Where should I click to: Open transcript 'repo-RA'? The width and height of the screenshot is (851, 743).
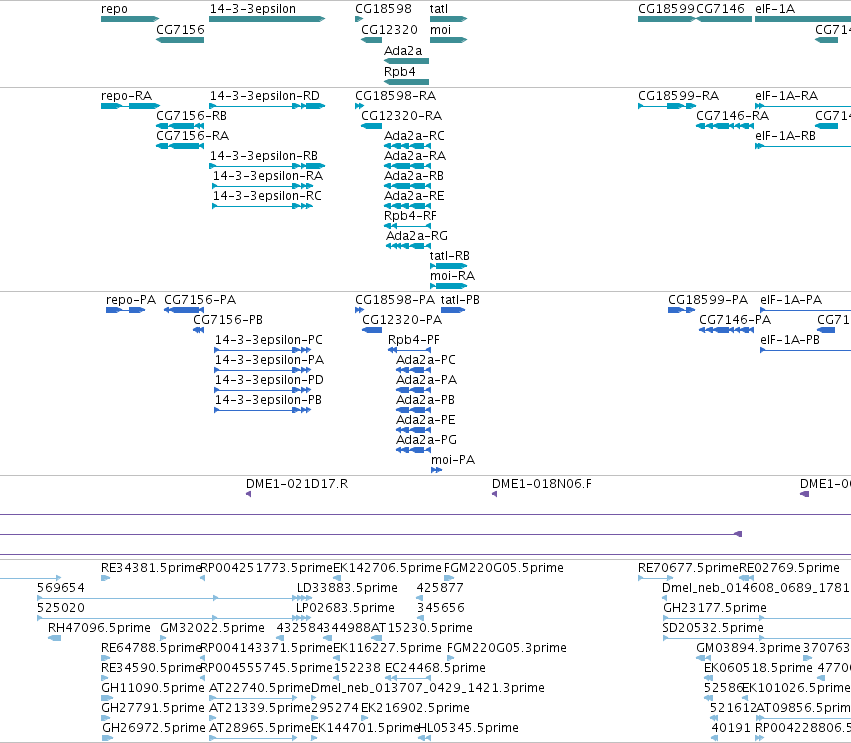point(126,96)
